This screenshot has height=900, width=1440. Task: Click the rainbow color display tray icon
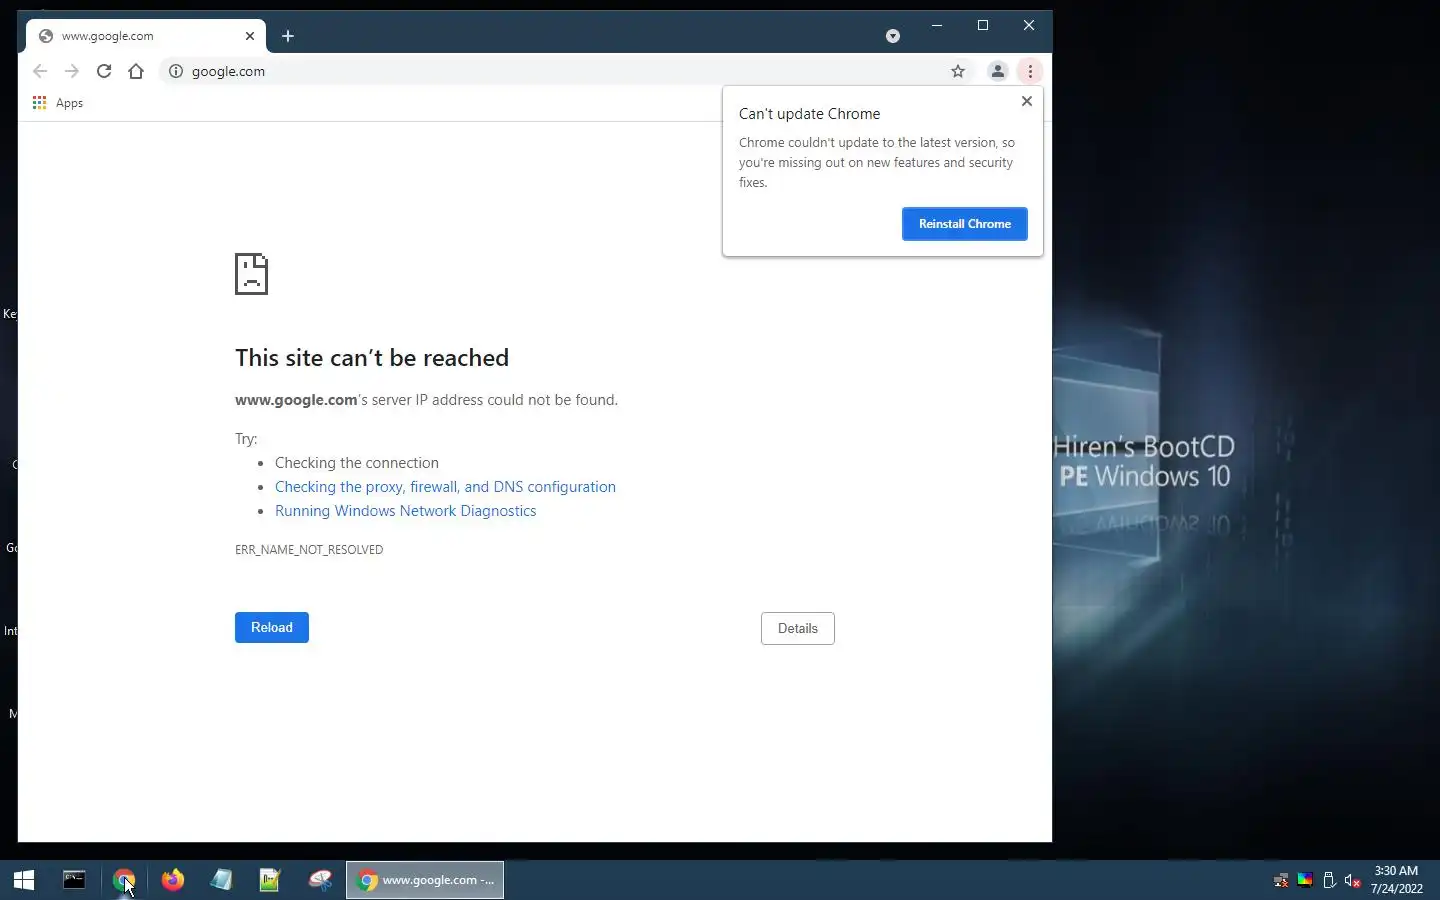[x=1305, y=881]
